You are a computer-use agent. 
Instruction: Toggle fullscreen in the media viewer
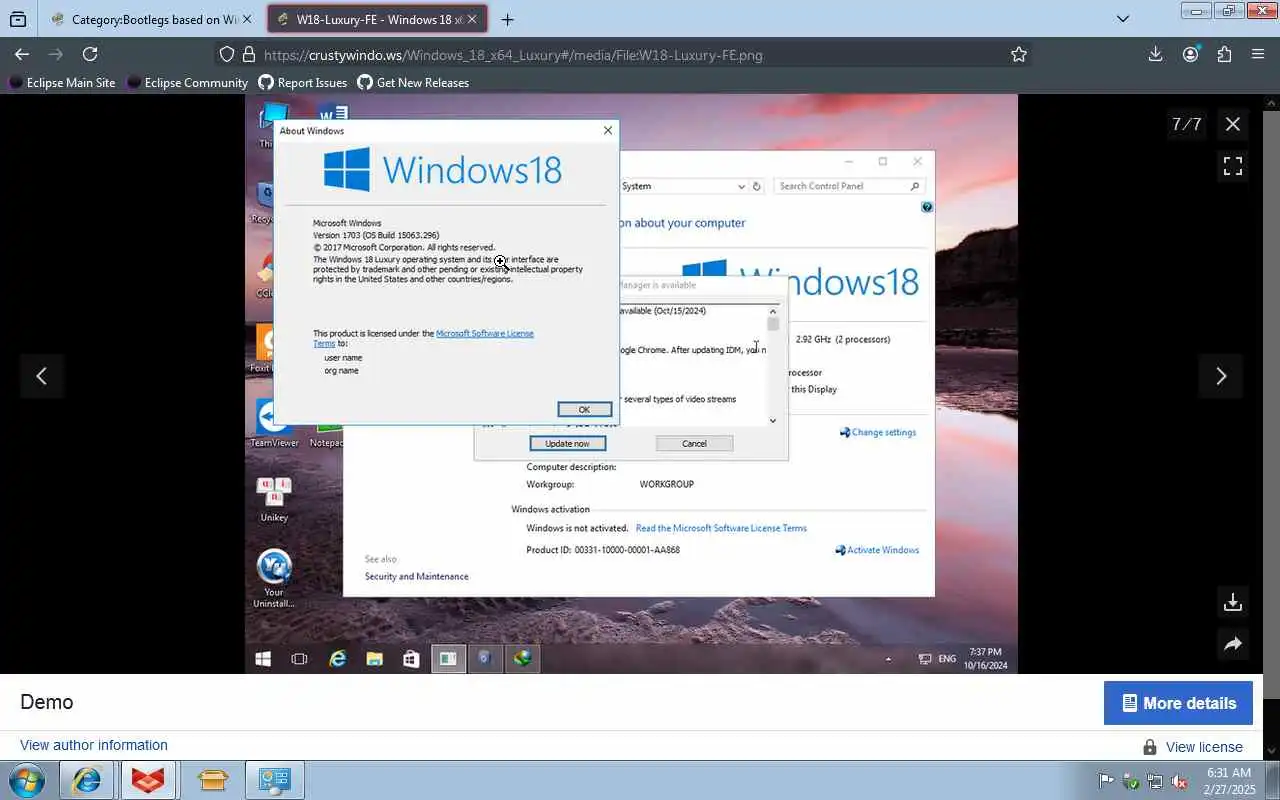[x=1233, y=167]
